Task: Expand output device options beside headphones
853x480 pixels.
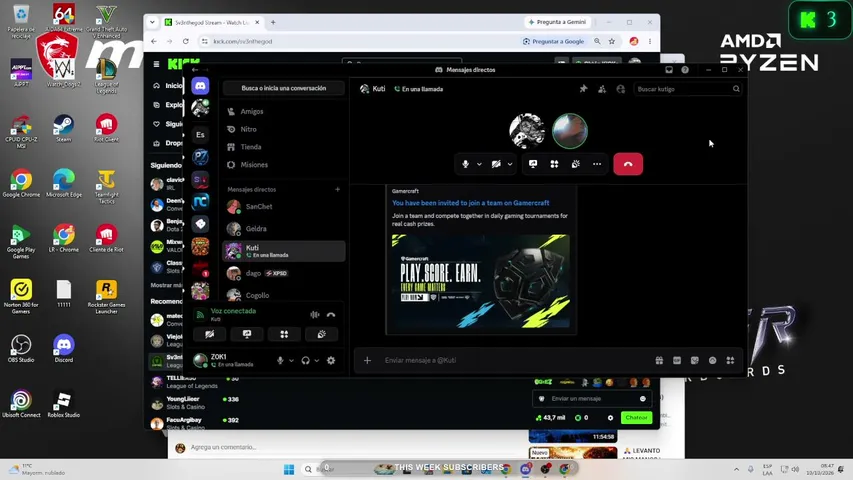Action: [317, 360]
